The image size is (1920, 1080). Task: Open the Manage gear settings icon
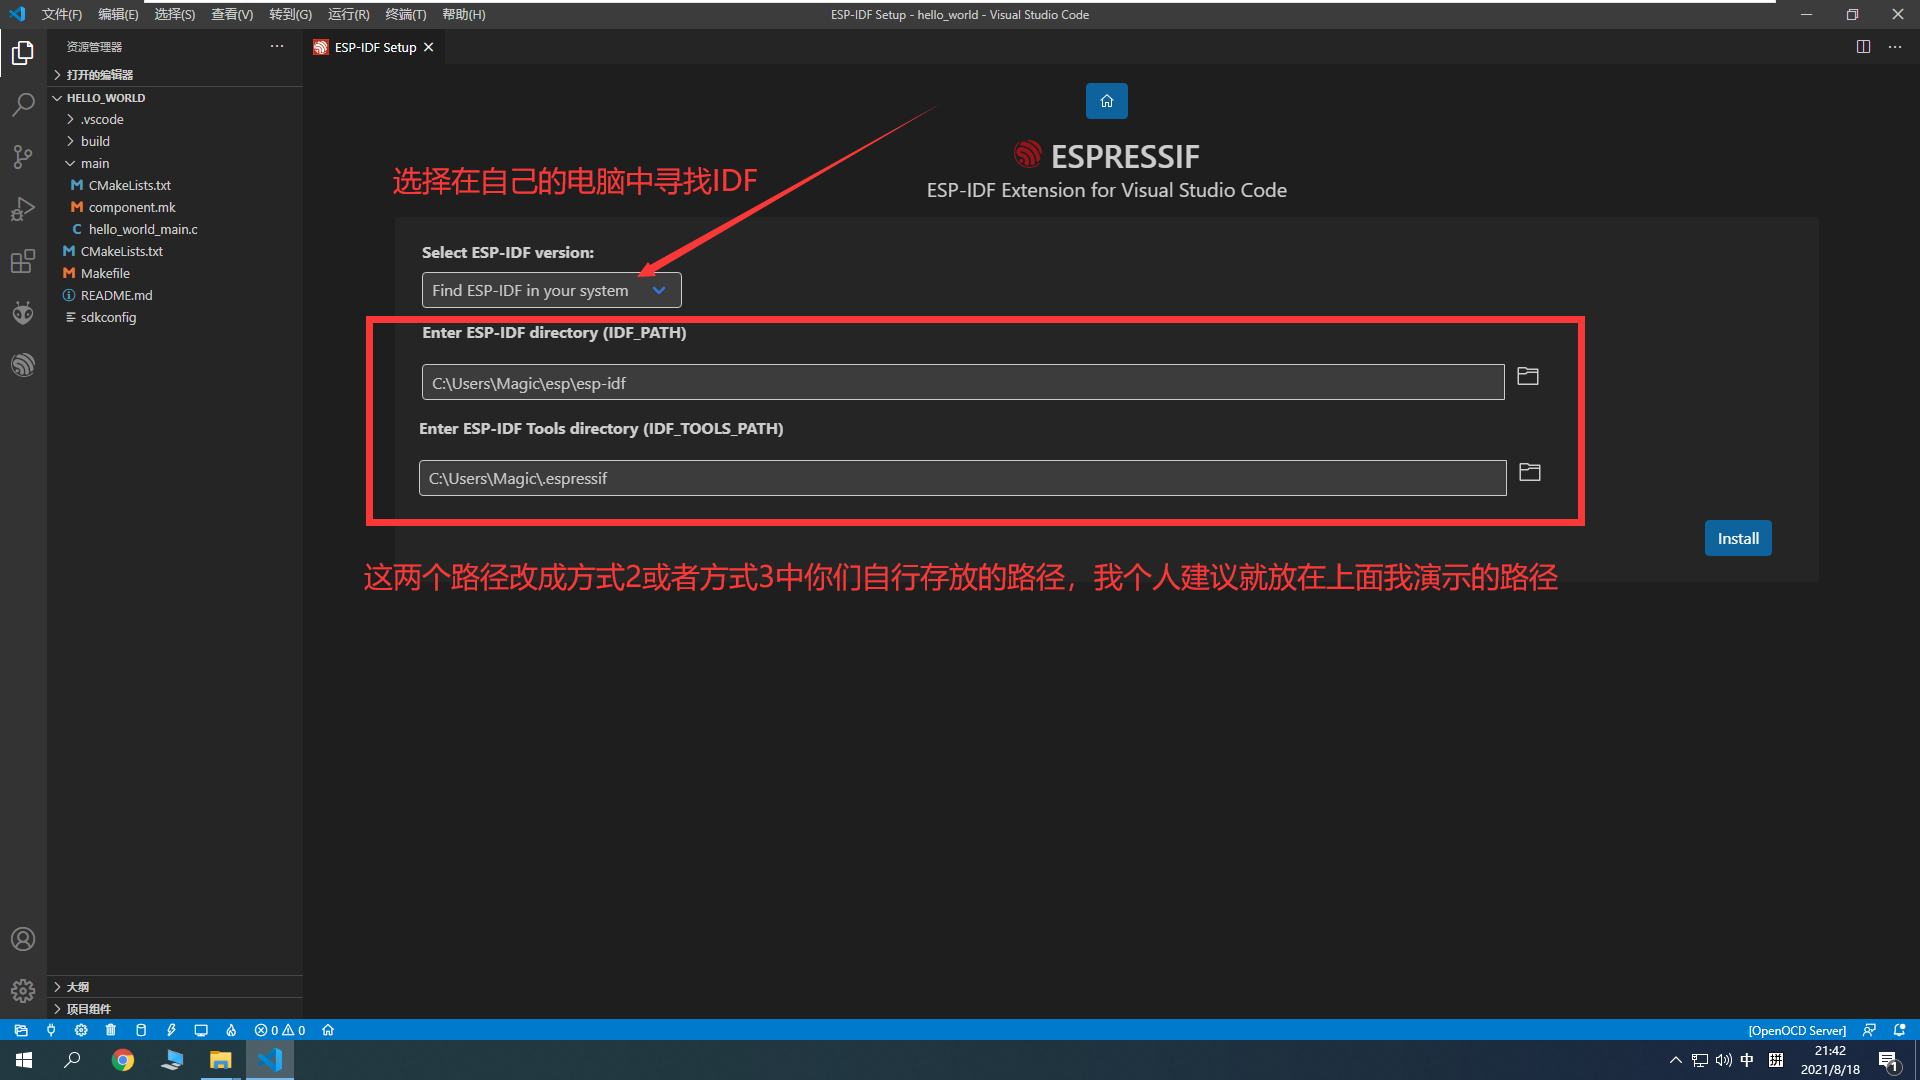click(23, 990)
